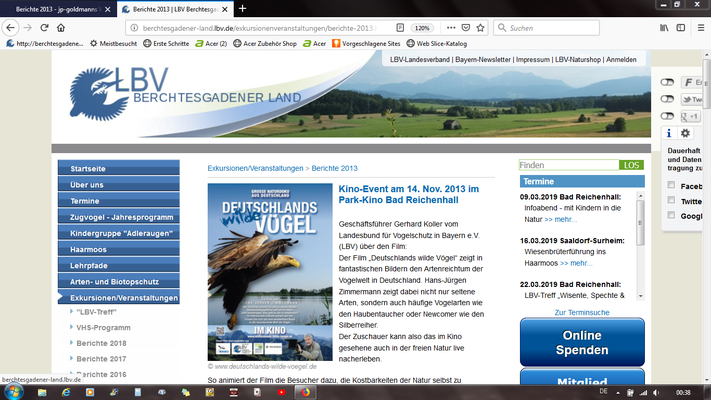Open the Windows Start button
Viewport: 711px width, 400px height.
[13, 392]
